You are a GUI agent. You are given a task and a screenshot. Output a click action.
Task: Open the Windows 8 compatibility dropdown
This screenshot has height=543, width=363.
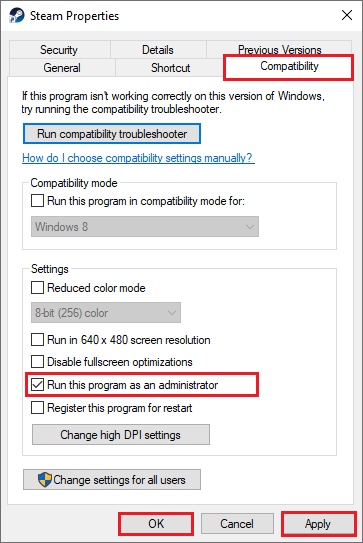click(145, 227)
